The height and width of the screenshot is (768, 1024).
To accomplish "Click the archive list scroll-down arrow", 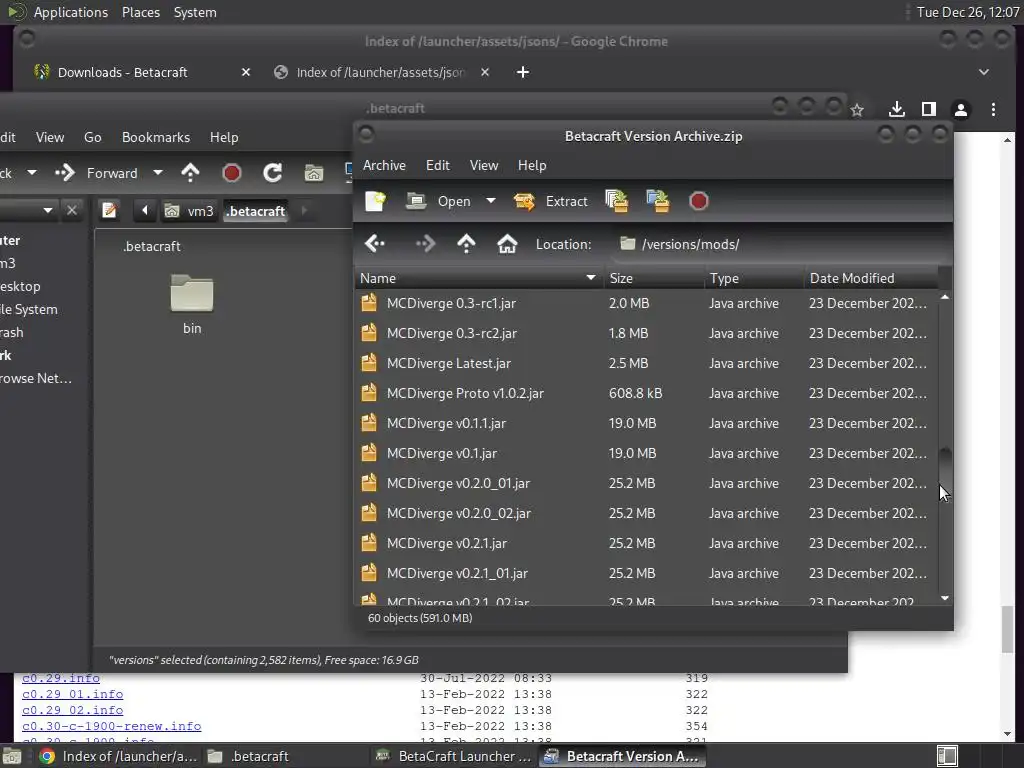I will click(x=945, y=598).
